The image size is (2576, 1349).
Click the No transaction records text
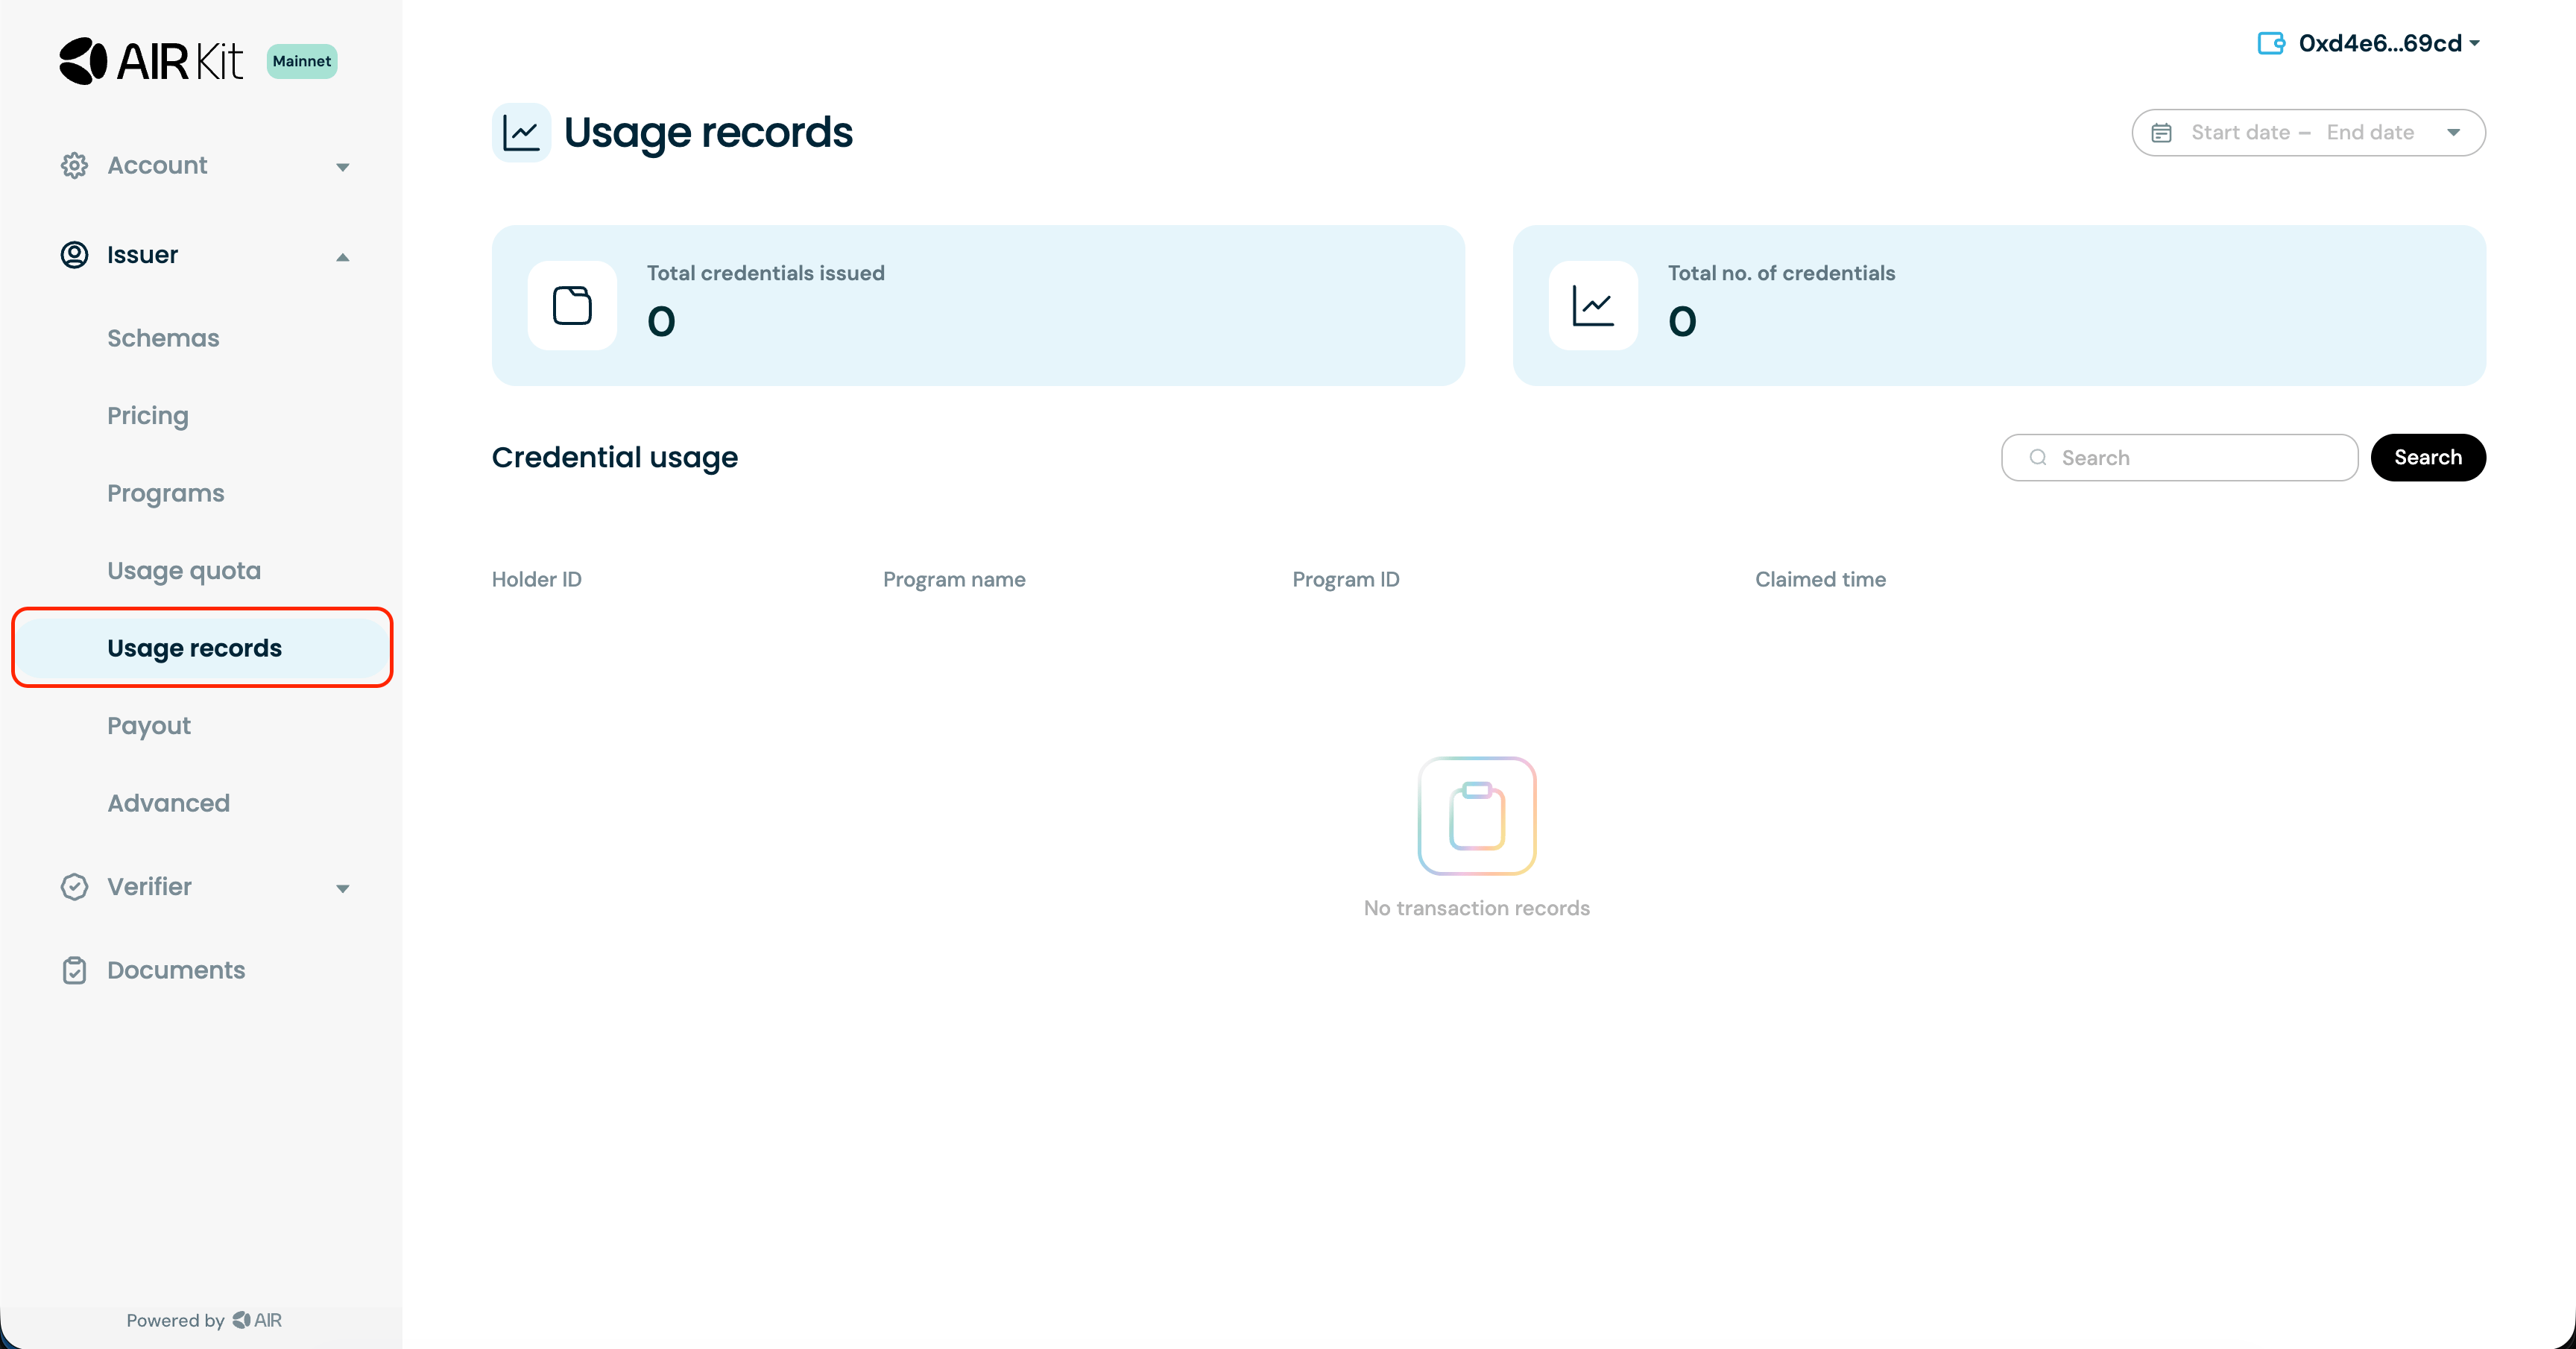pyautogui.click(x=1477, y=908)
